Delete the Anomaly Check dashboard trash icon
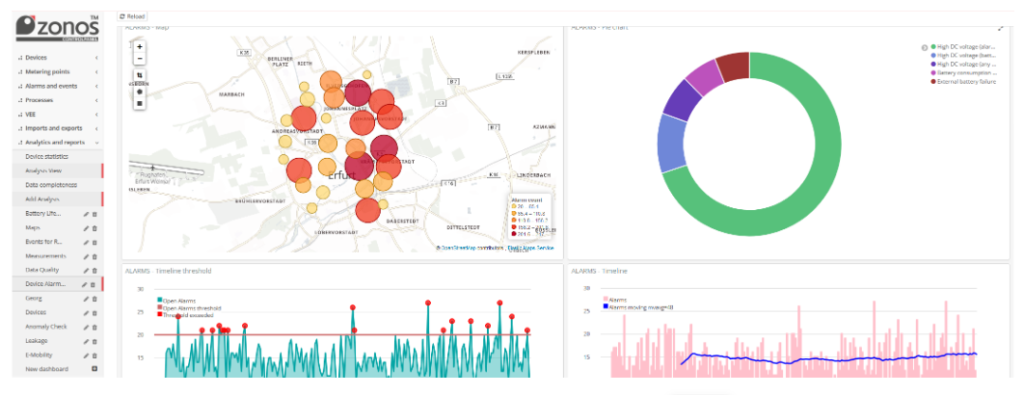The height and width of the screenshot is (395, 1024). [x=94, y=327]
